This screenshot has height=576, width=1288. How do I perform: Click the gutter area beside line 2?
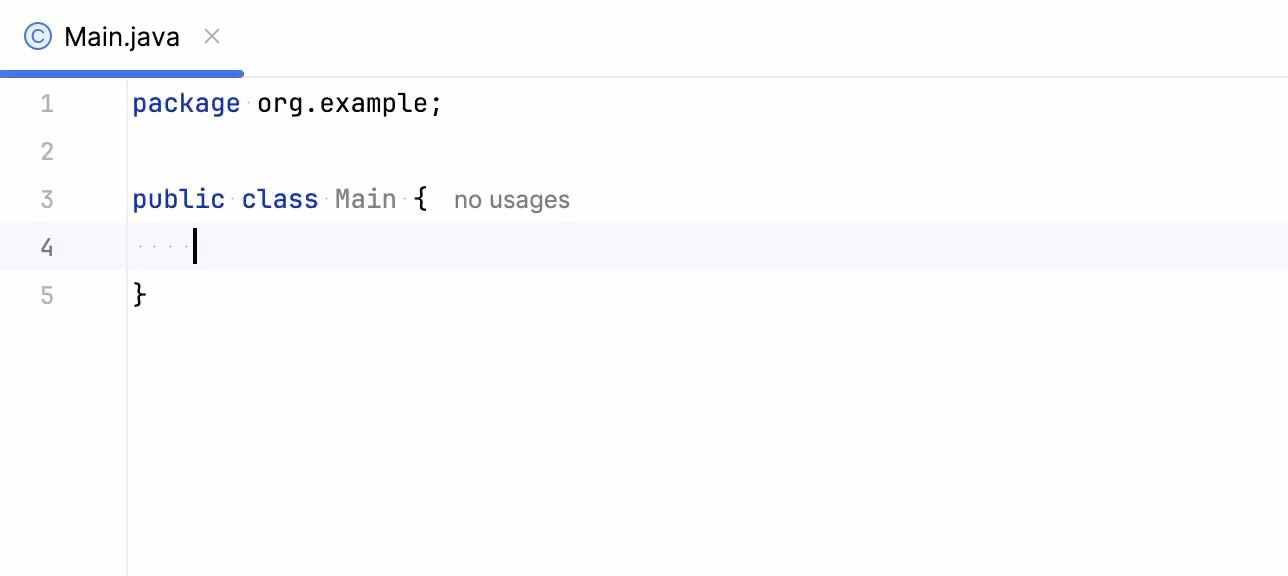[46, 151]
